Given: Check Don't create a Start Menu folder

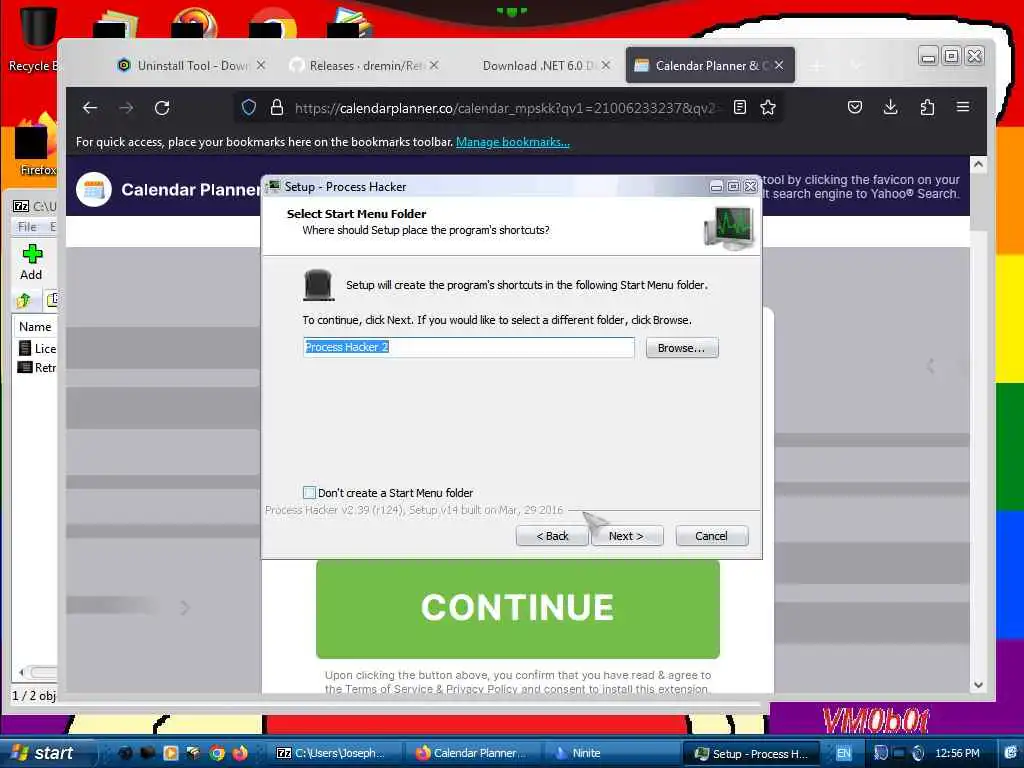Looking at the screenshot, I should 310,492.
